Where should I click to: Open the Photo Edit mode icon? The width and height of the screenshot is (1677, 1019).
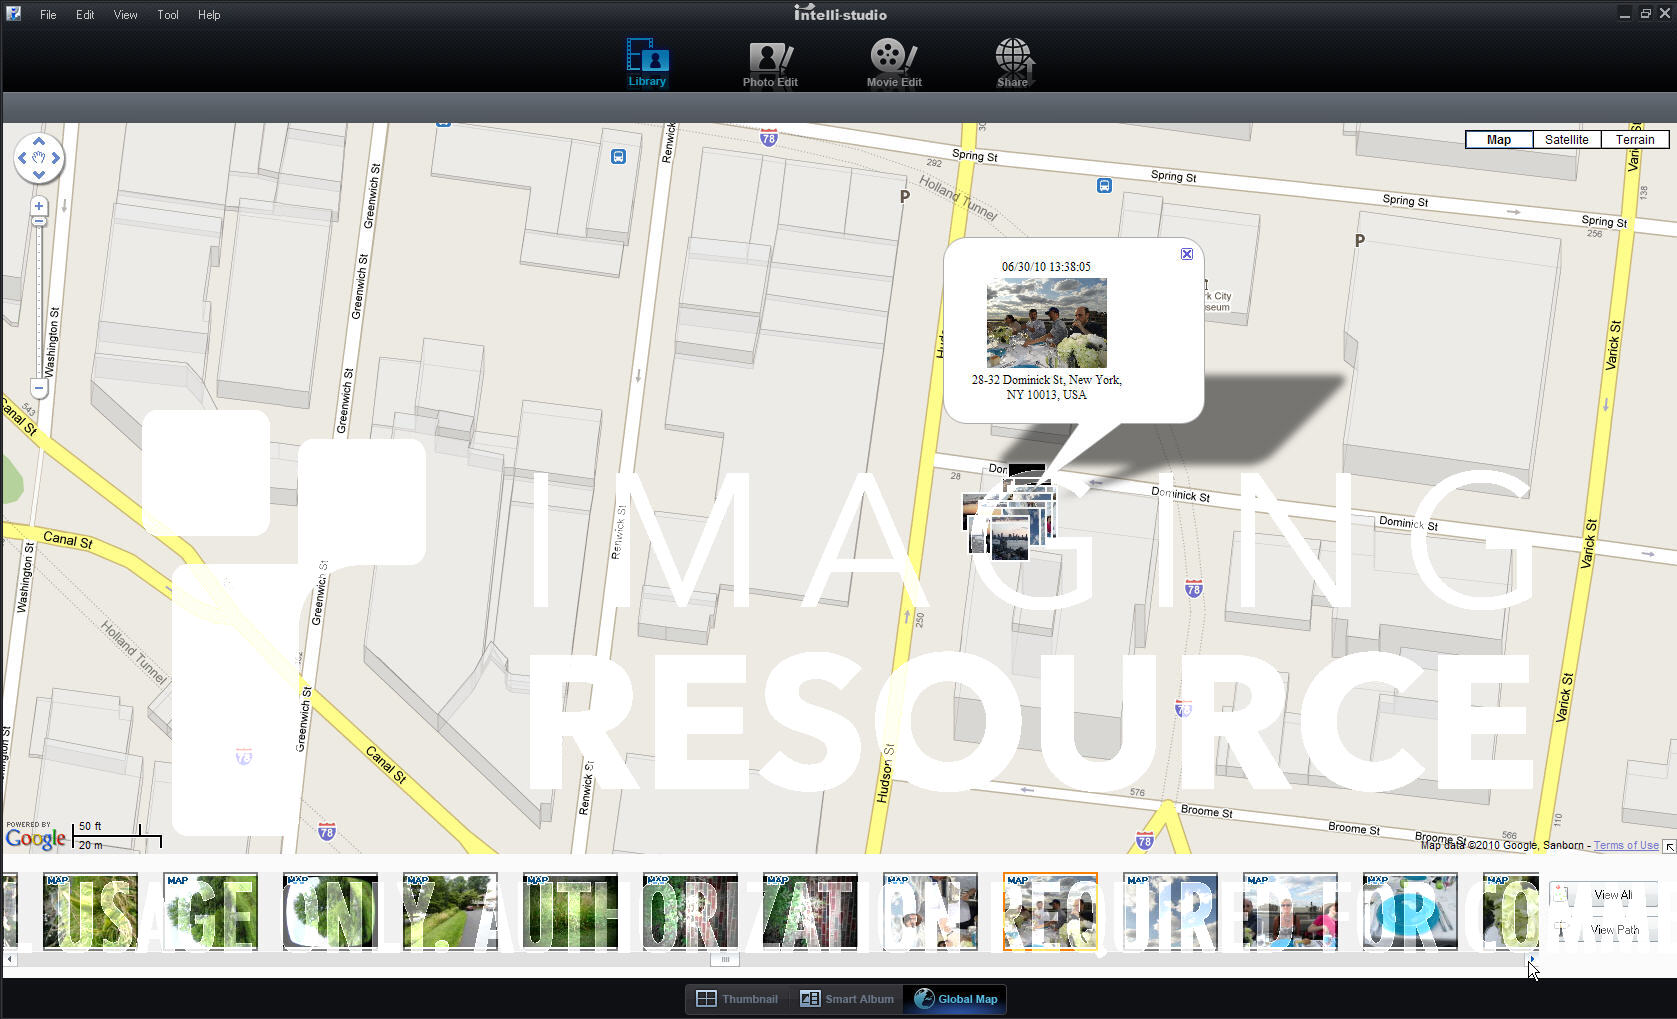pyautogui.click(x=769, y=64)
